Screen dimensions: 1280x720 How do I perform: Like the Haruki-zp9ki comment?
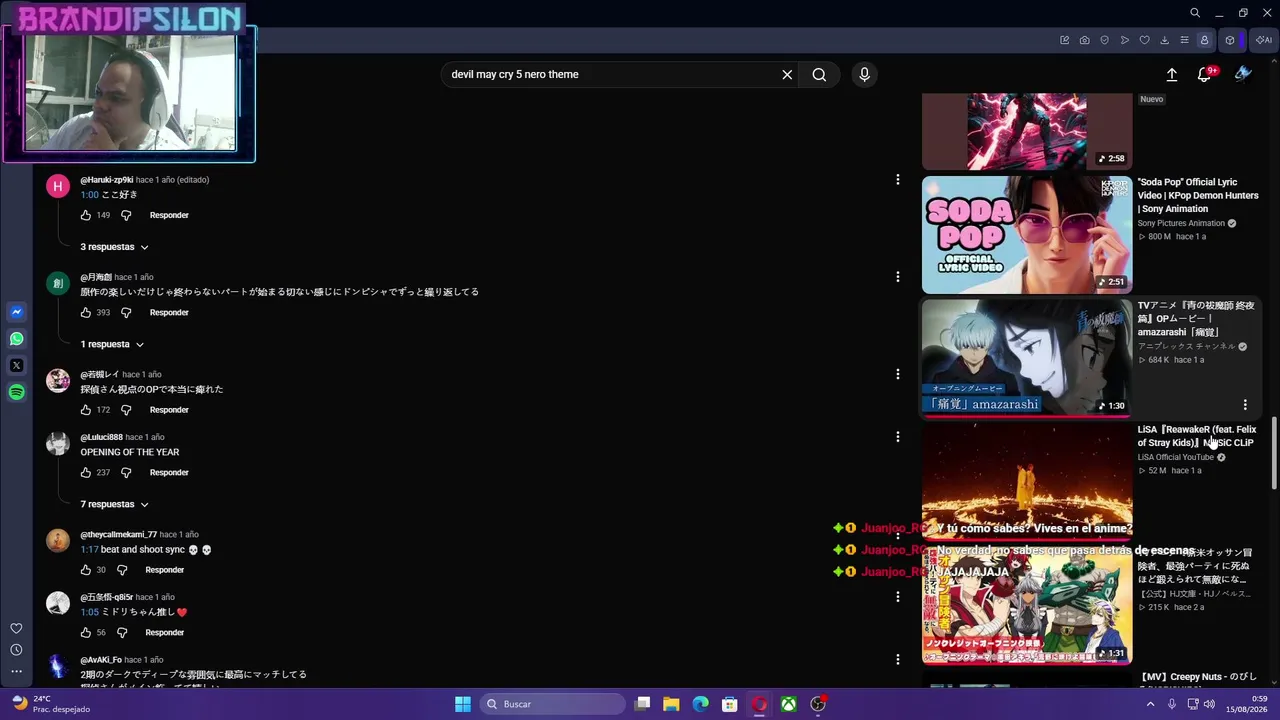tap(86, 215)
